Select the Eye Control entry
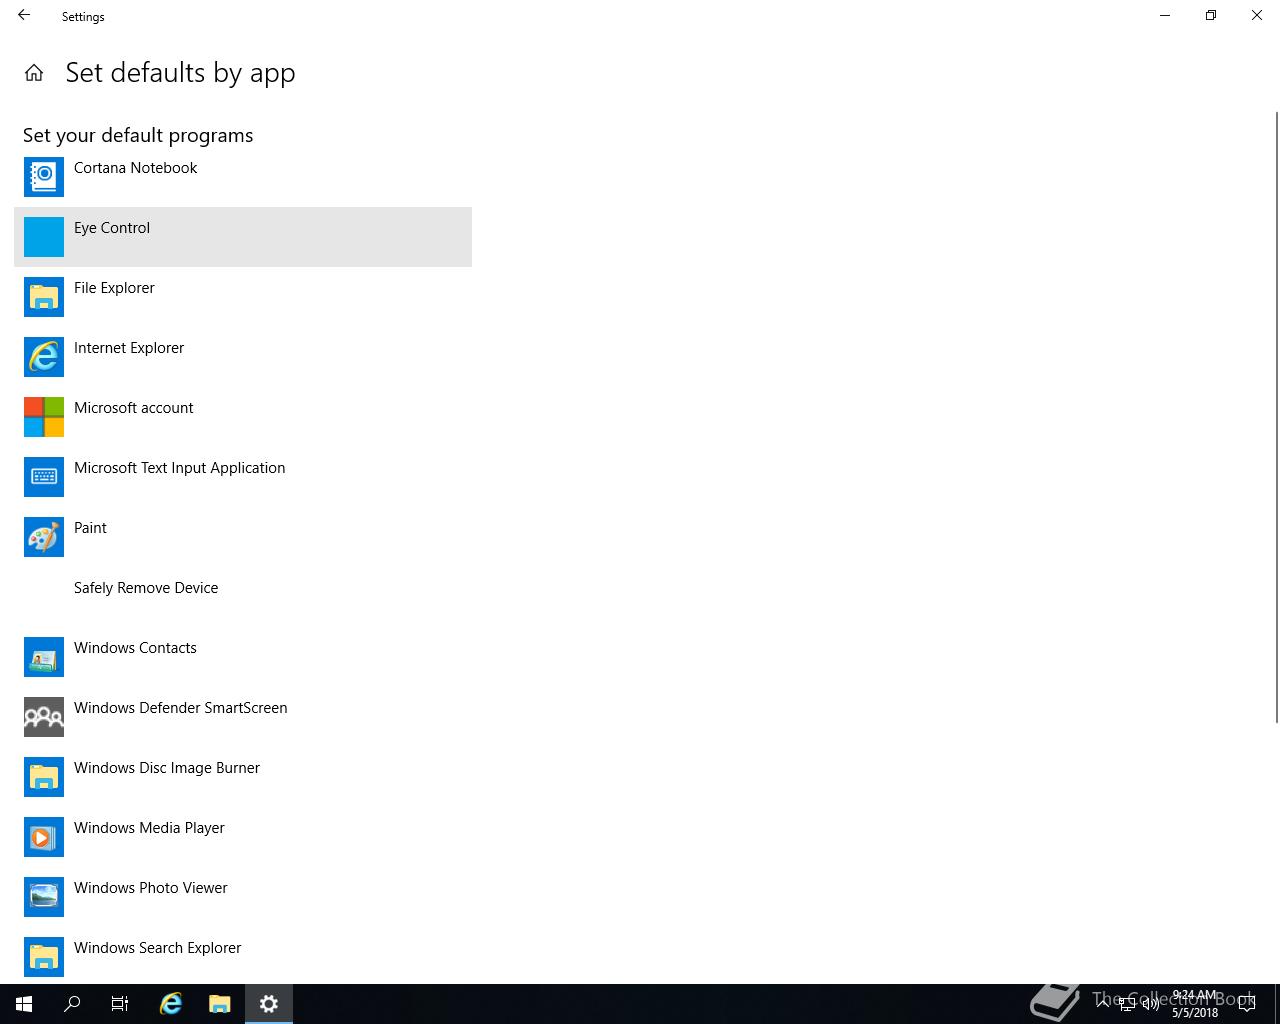This screenshot has width=1280, height=1024. pyautogui.click(x=243, y=237)
